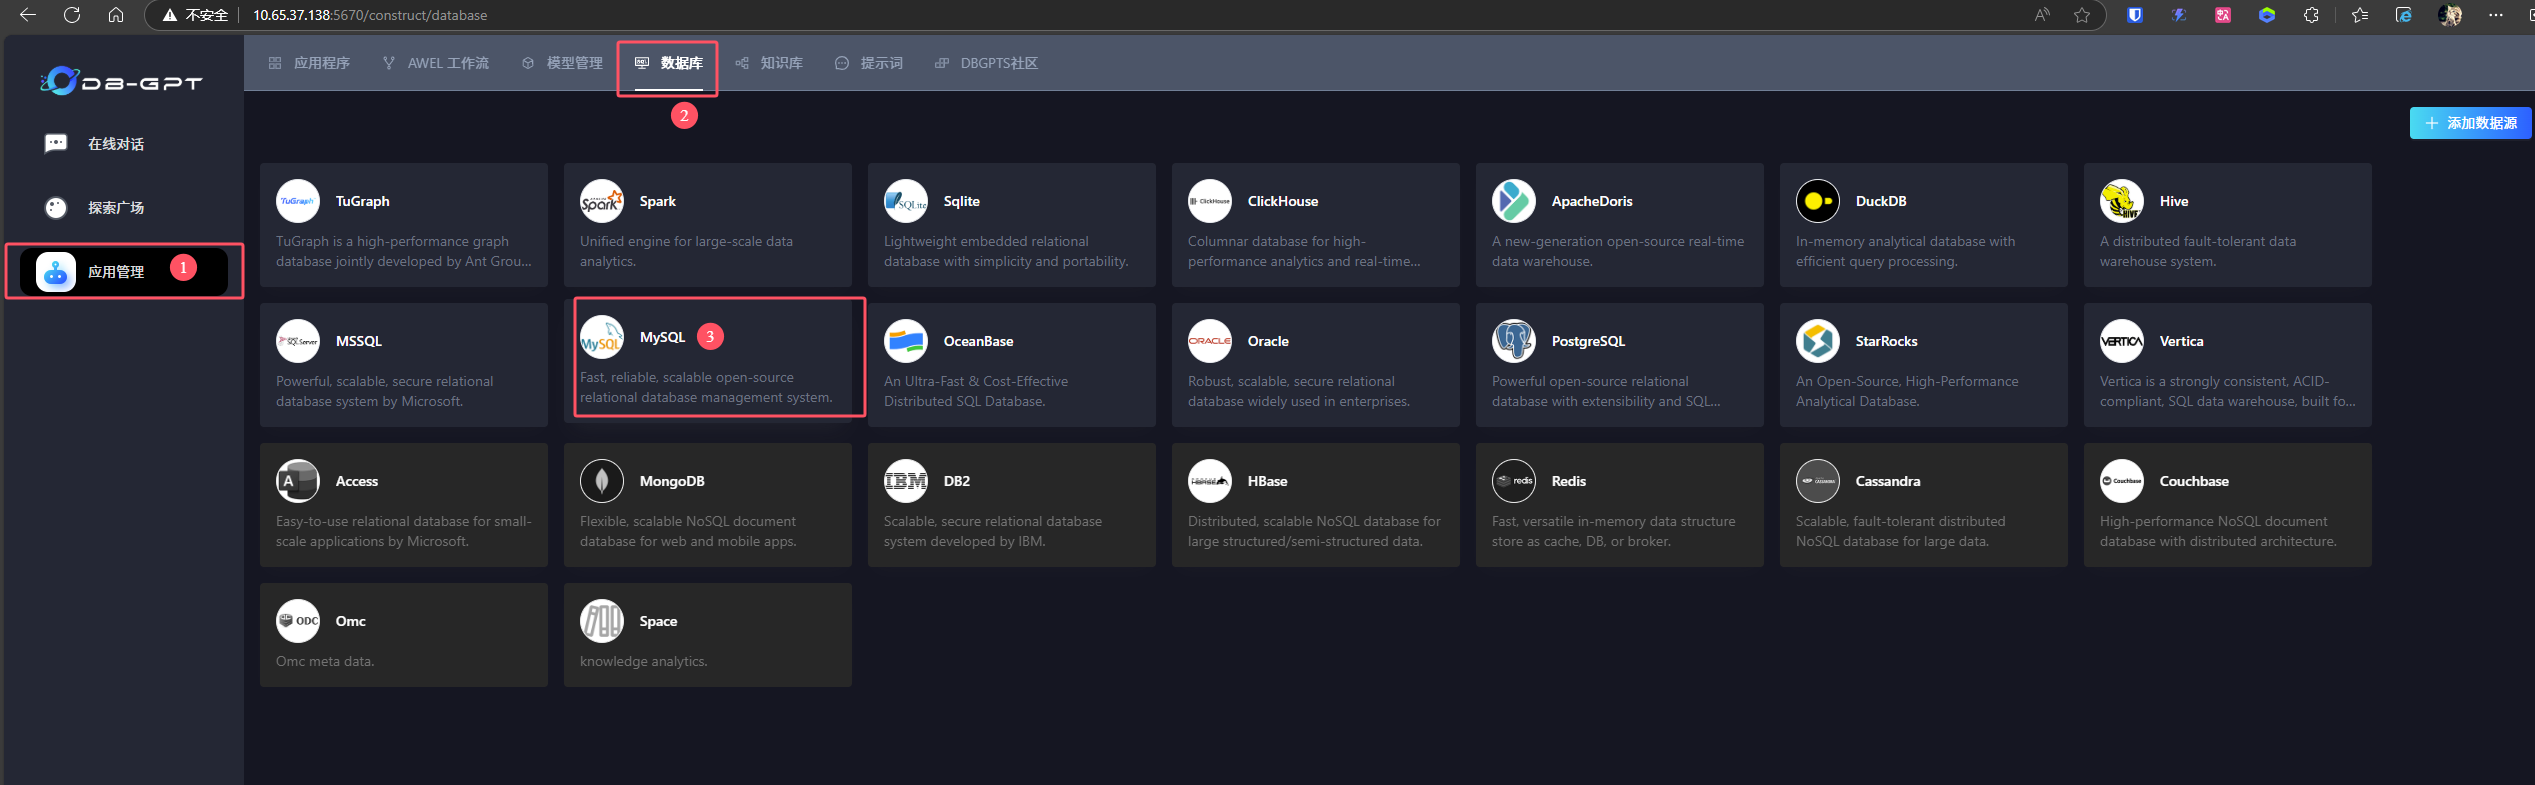Click the 'Omc meta data.' text
Screen dimensions: 2535x785
[325, 661]
